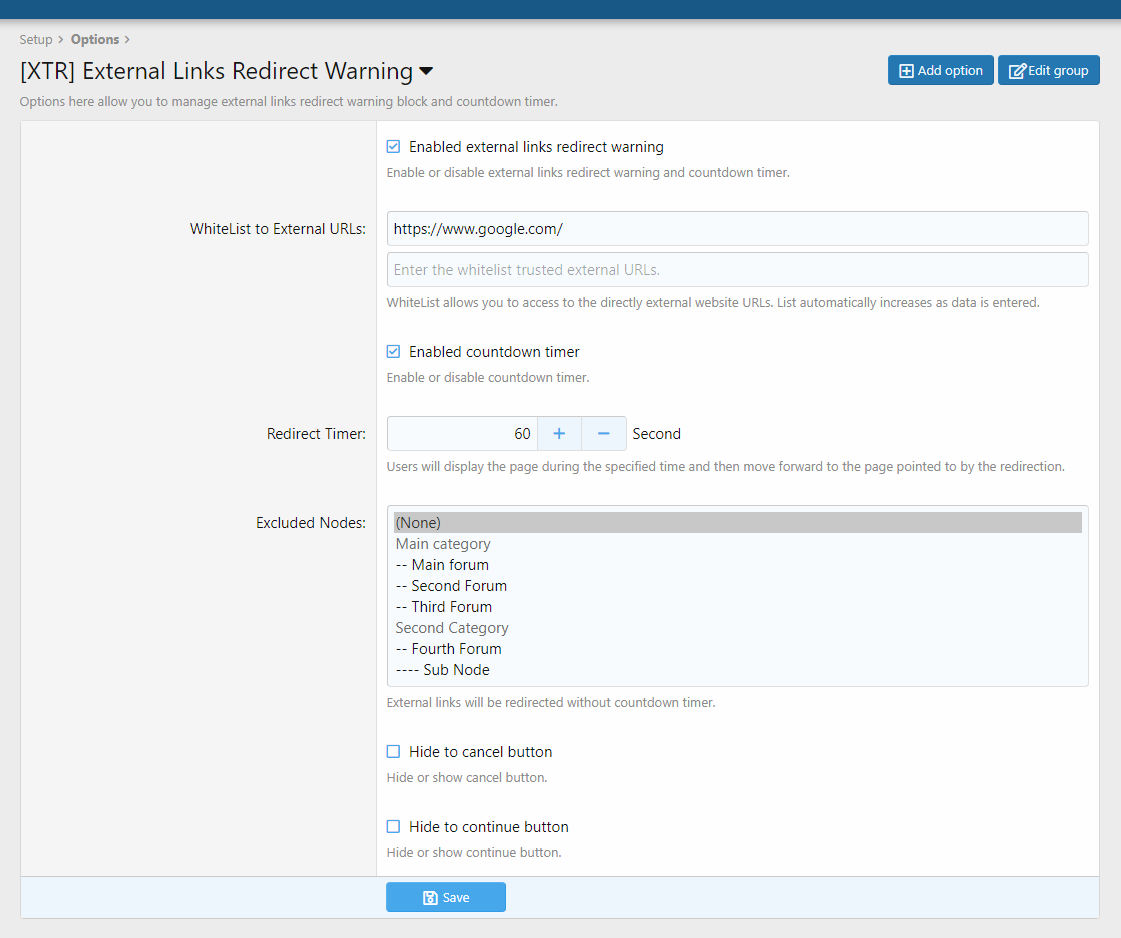Click the google.com whitelist URL field
1121x938 pixels.
(x=737, y=229)
